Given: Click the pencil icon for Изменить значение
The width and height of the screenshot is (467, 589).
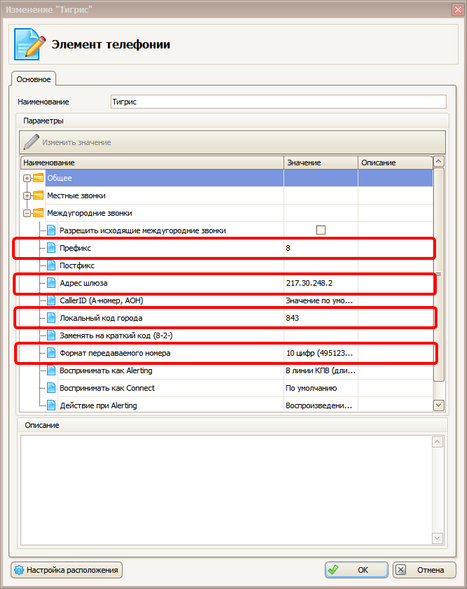Looking at the screenshot, I should tap(31, 142).
